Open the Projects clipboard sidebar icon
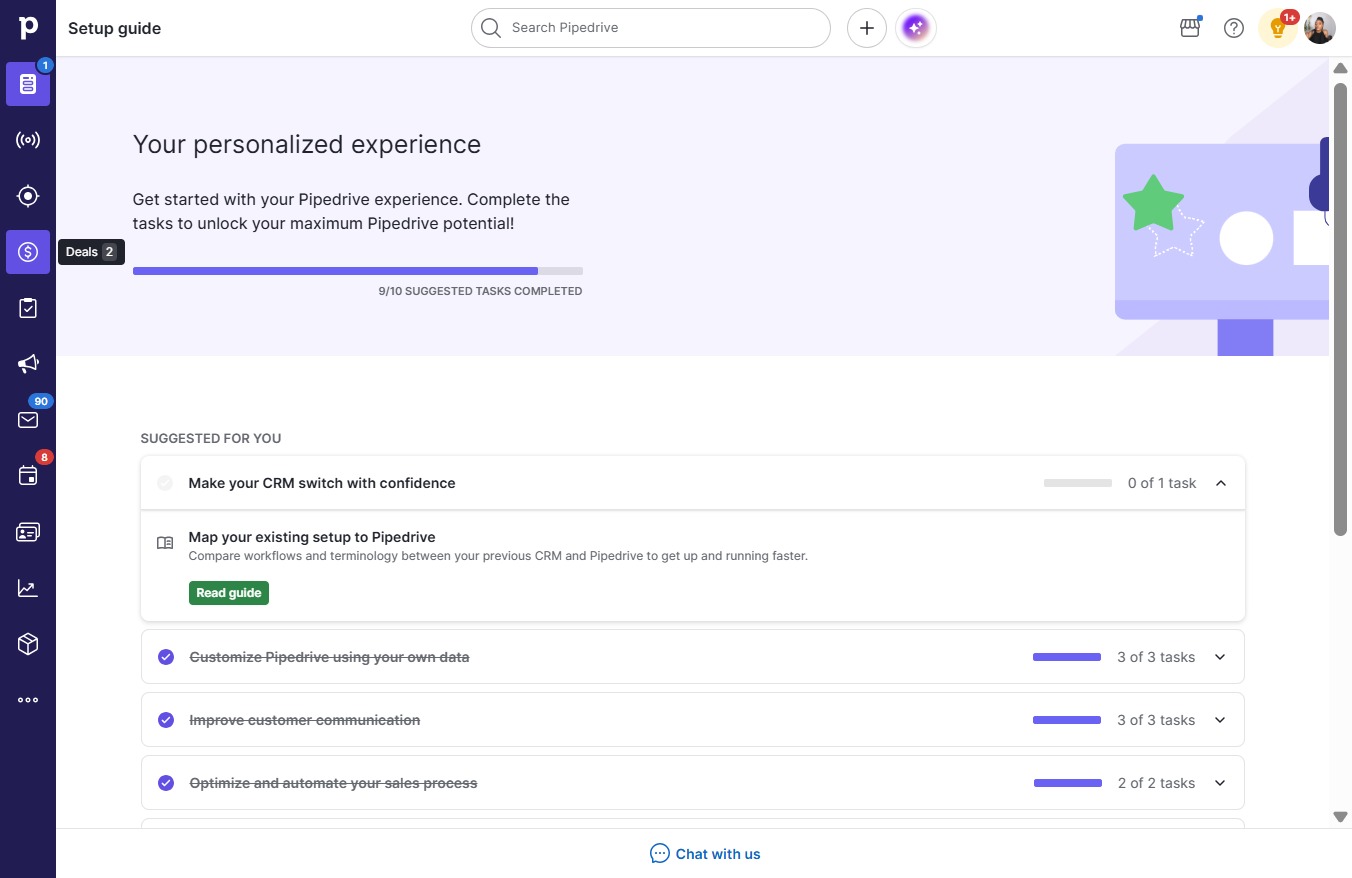This screenshot has width=1352, height=878. tap(28, 308)
